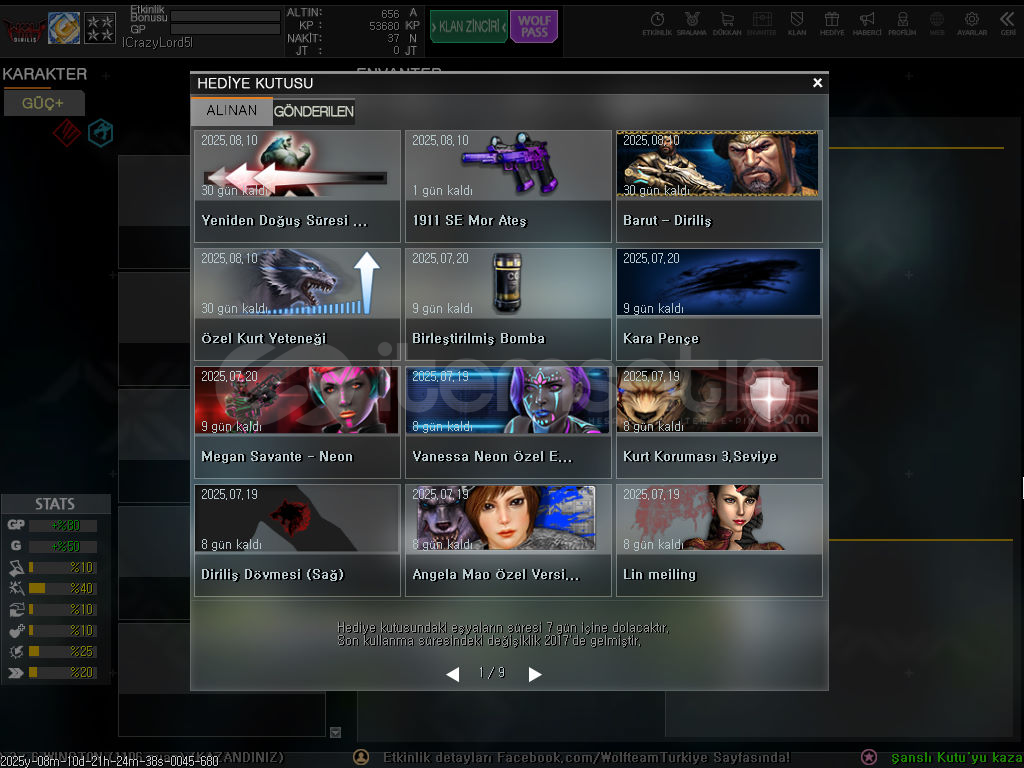Click the bottom ticker star circle icon
Screen dimensions: 1024x768
tap(869, 757)
